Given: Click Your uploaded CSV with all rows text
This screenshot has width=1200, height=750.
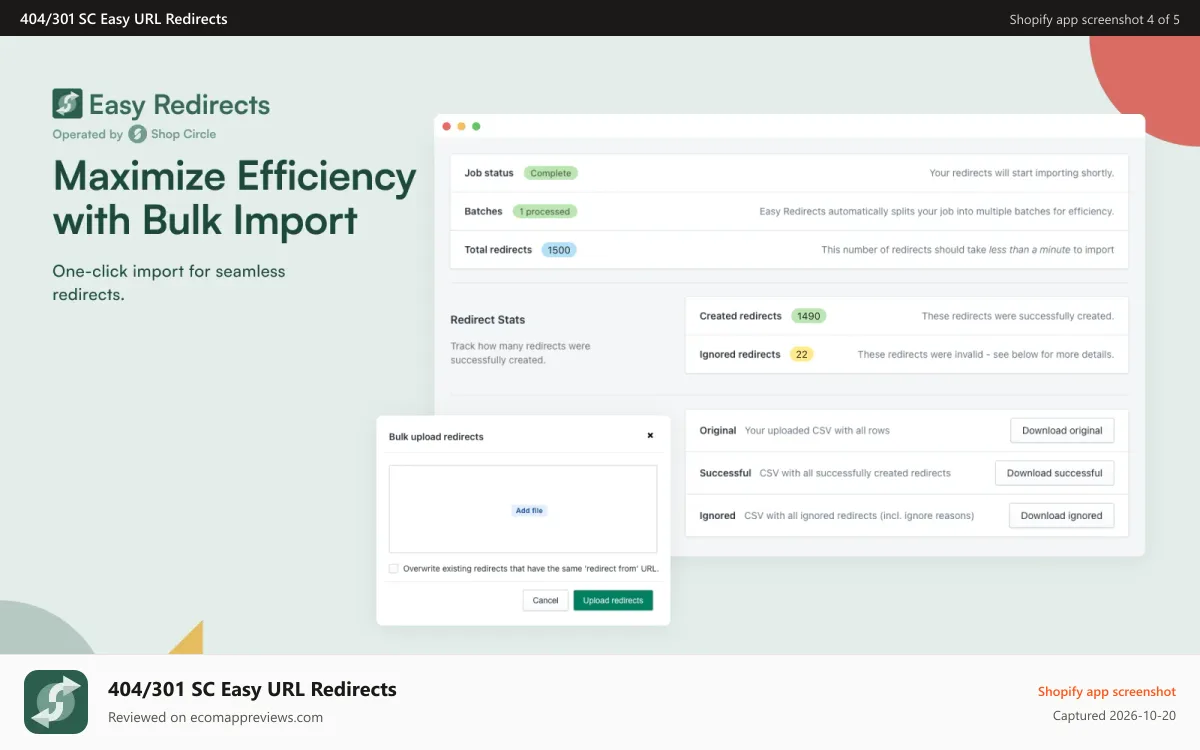Looking at the screenshot, I should (817, 431).
